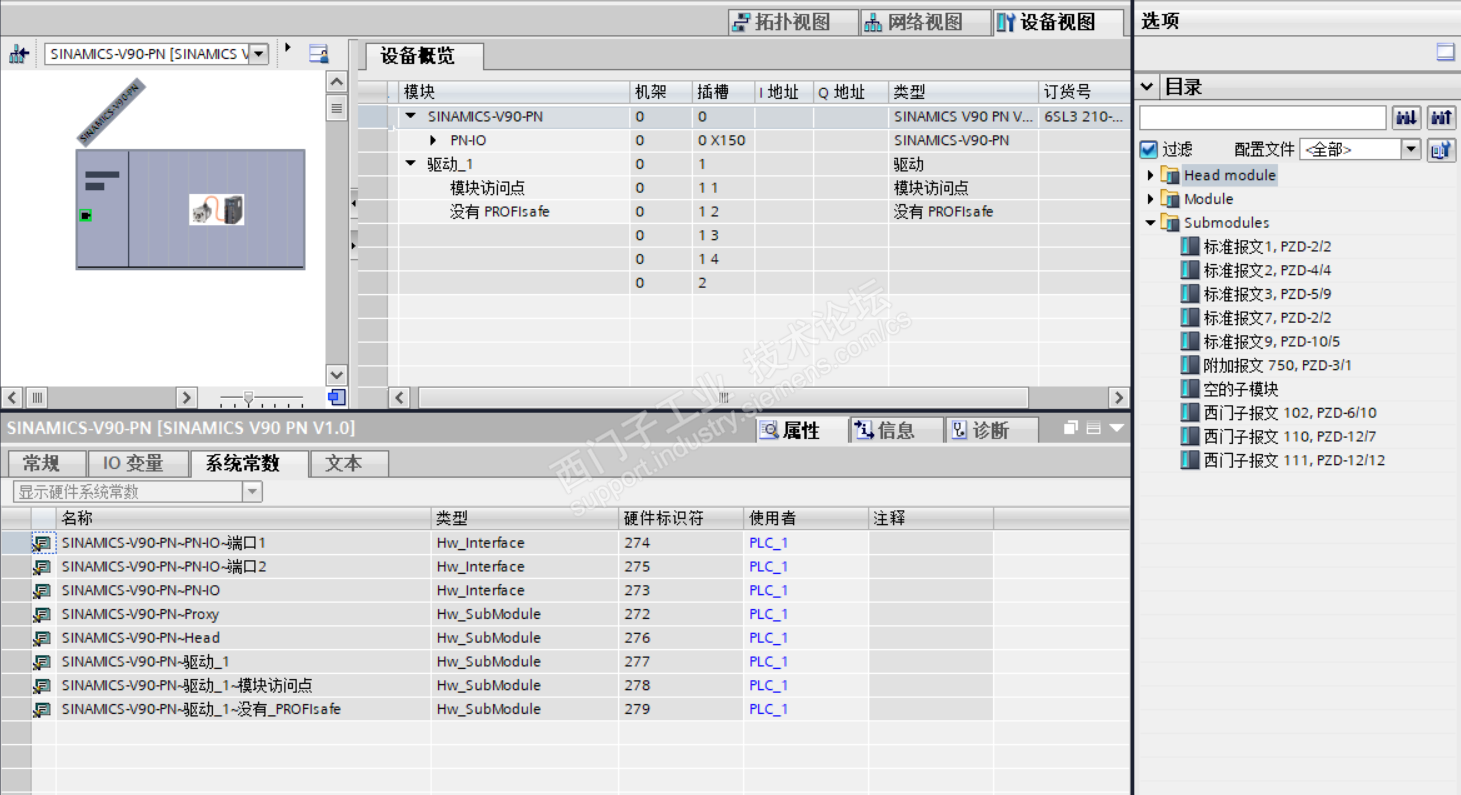1461x795 pixels.
Task: Click the icon of 空的子模块
Action: click(1189, 389)
